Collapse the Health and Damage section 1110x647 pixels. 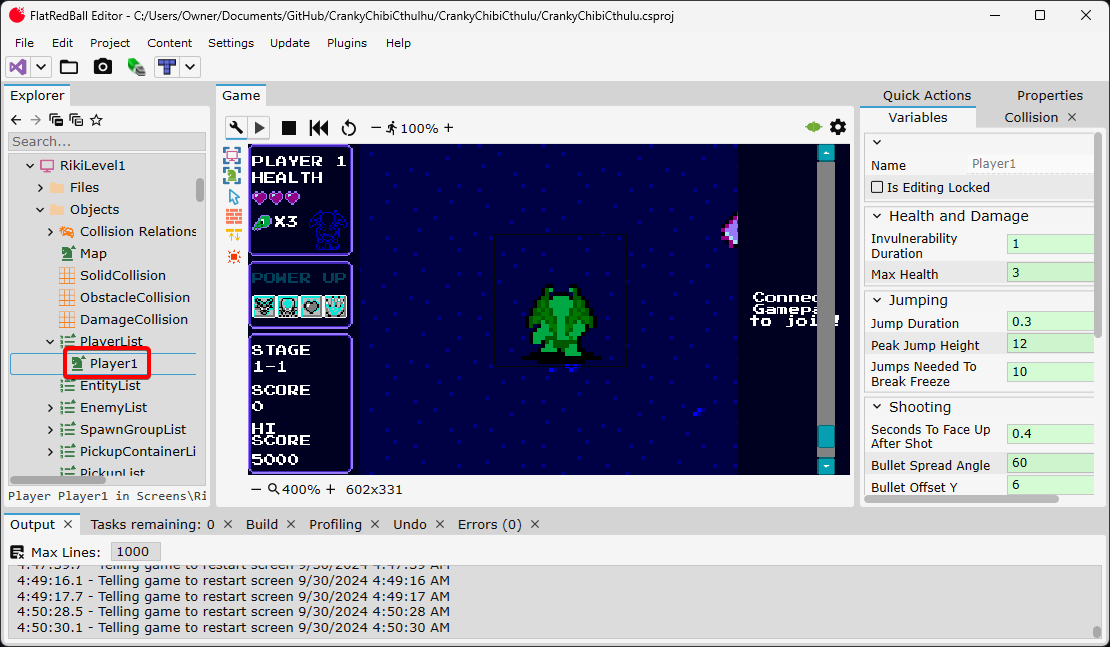point(876,216)
